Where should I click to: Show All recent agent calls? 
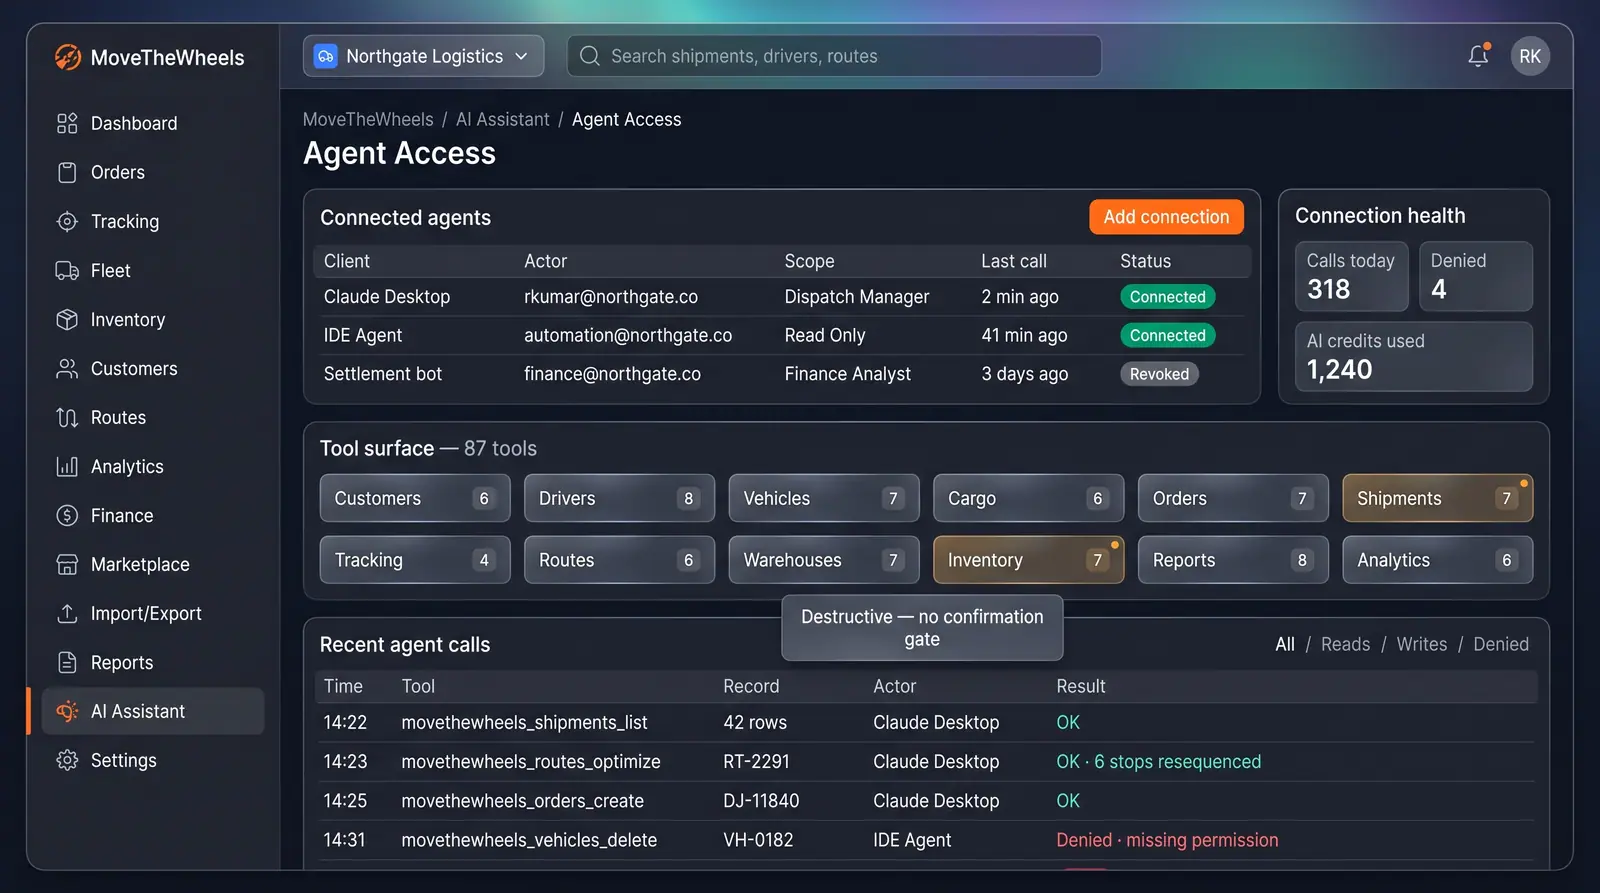click(1285, 644)
